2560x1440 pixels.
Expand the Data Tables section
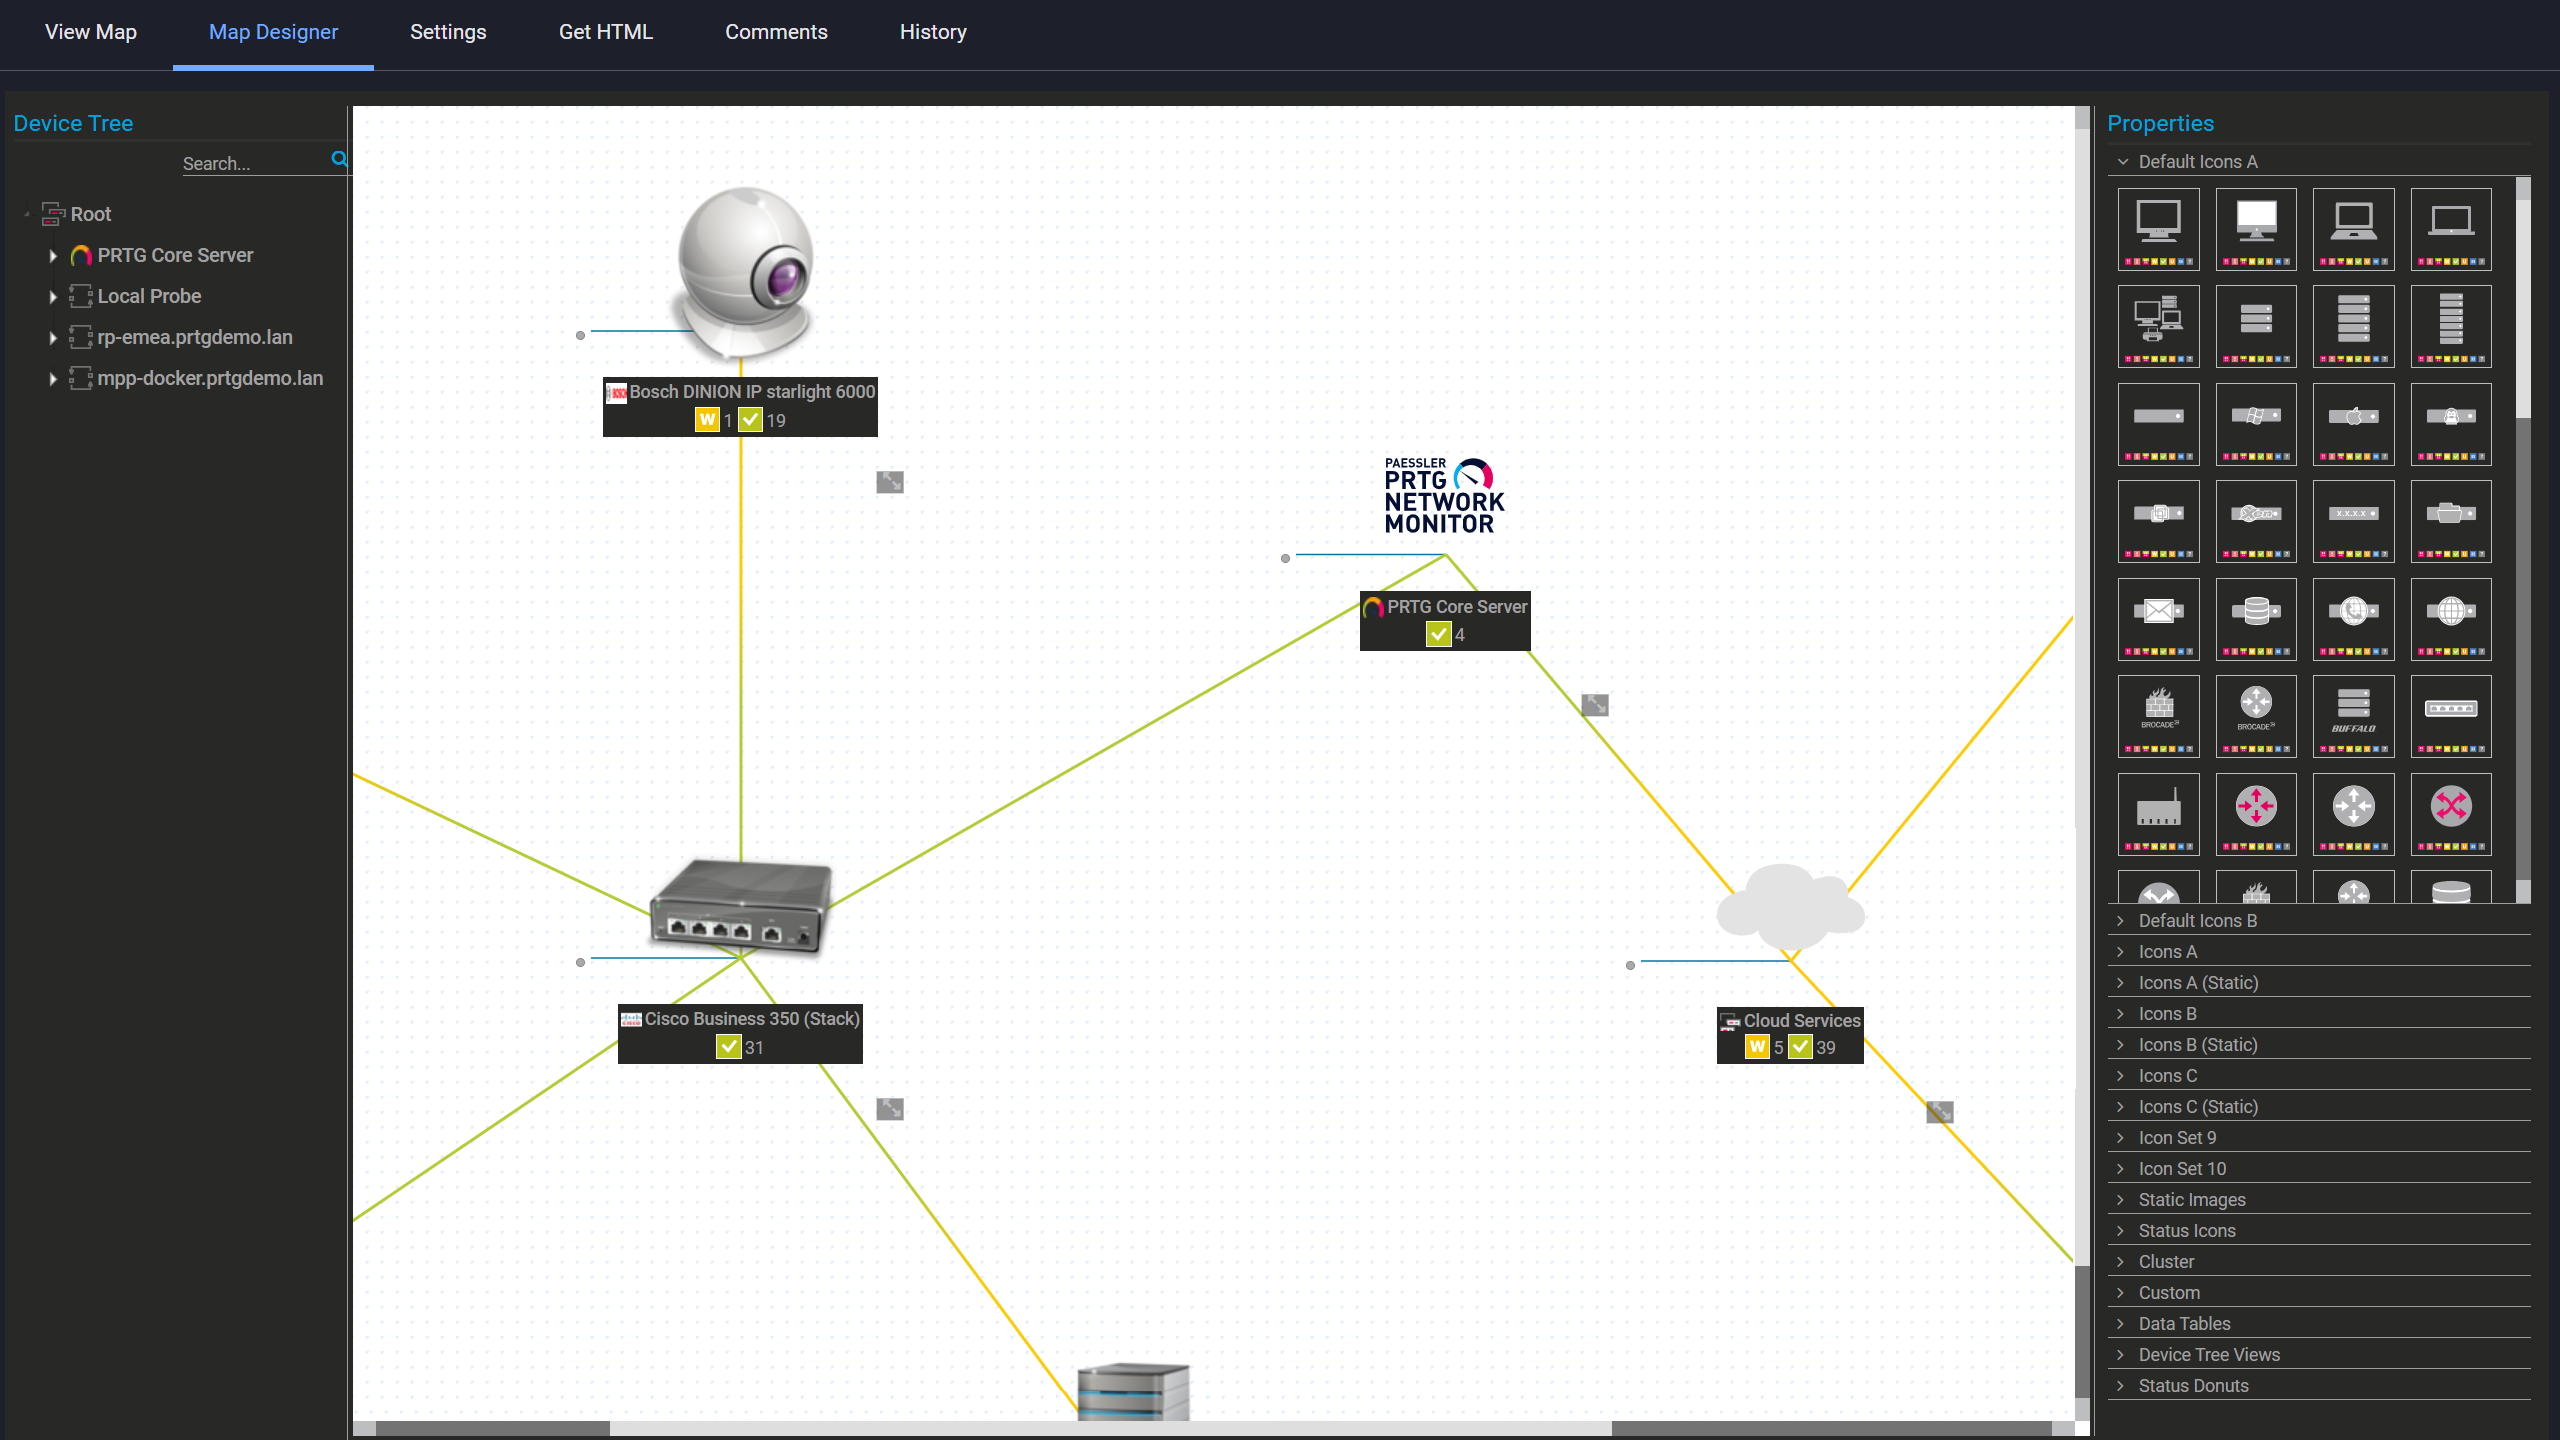click(x=2319, y=1324)
